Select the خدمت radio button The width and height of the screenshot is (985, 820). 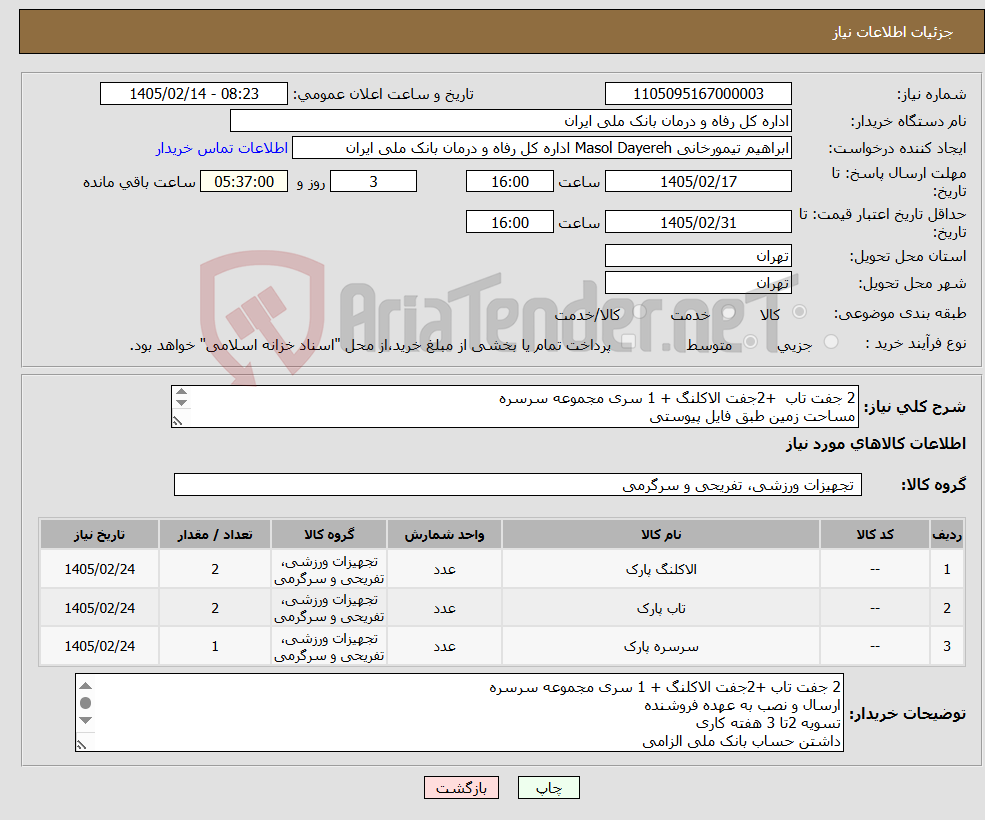(x=729, y=312)
